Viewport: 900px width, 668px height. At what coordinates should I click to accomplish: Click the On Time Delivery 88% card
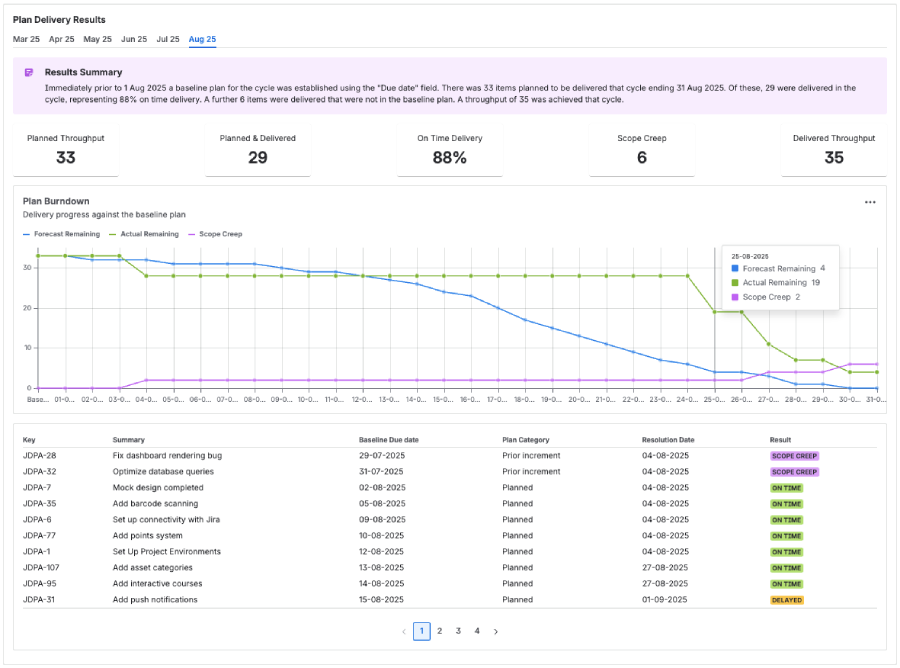click(449, 151)
